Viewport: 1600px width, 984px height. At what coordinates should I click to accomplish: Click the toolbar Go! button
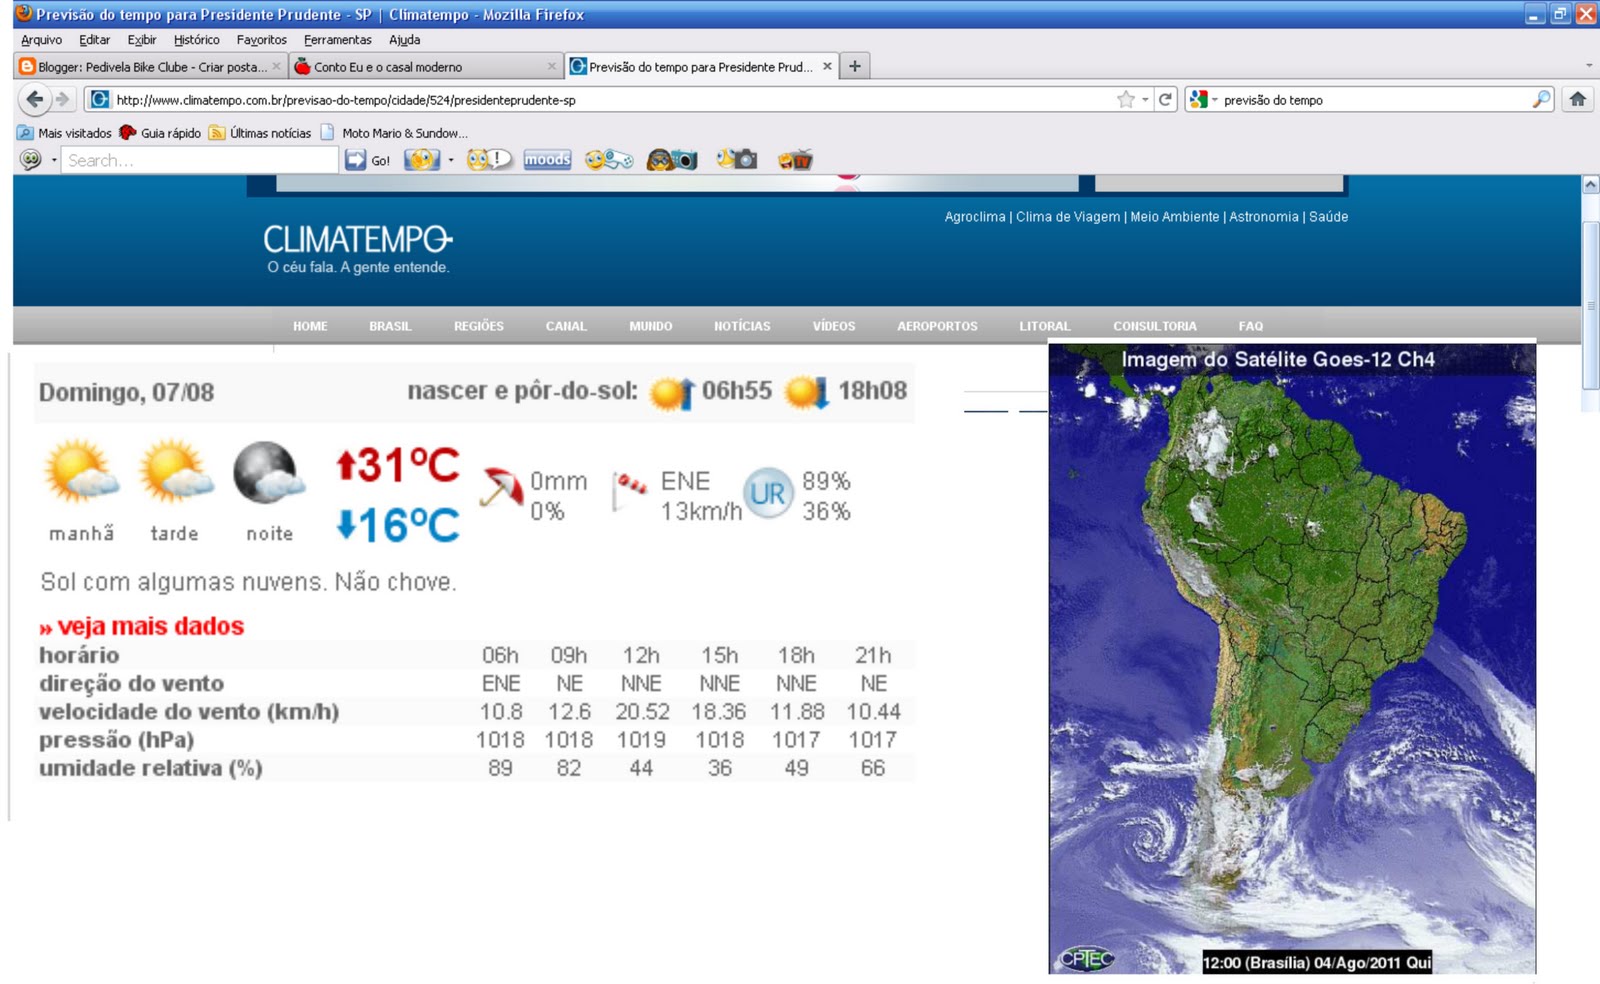(368, 160)
